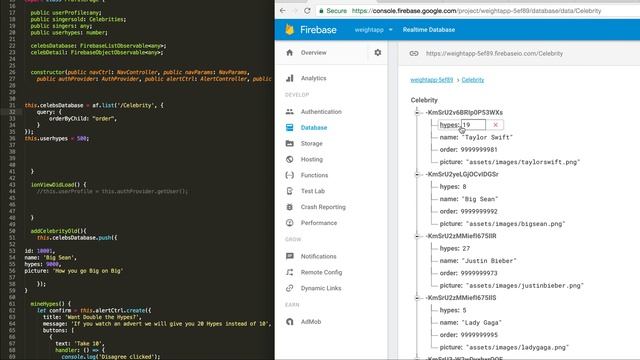Open Analytics bar chart icon
This screenshot has width=640, height=360.
point(290,78)
